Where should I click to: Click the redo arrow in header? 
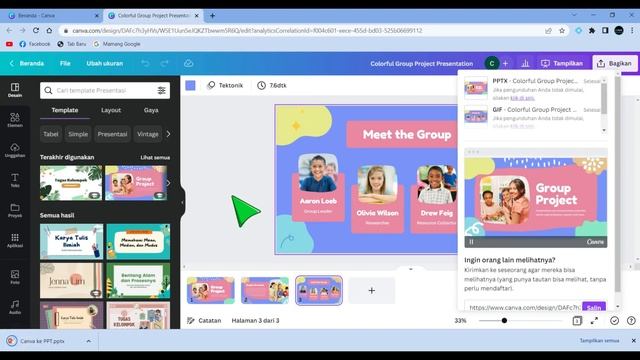[164, 63]
